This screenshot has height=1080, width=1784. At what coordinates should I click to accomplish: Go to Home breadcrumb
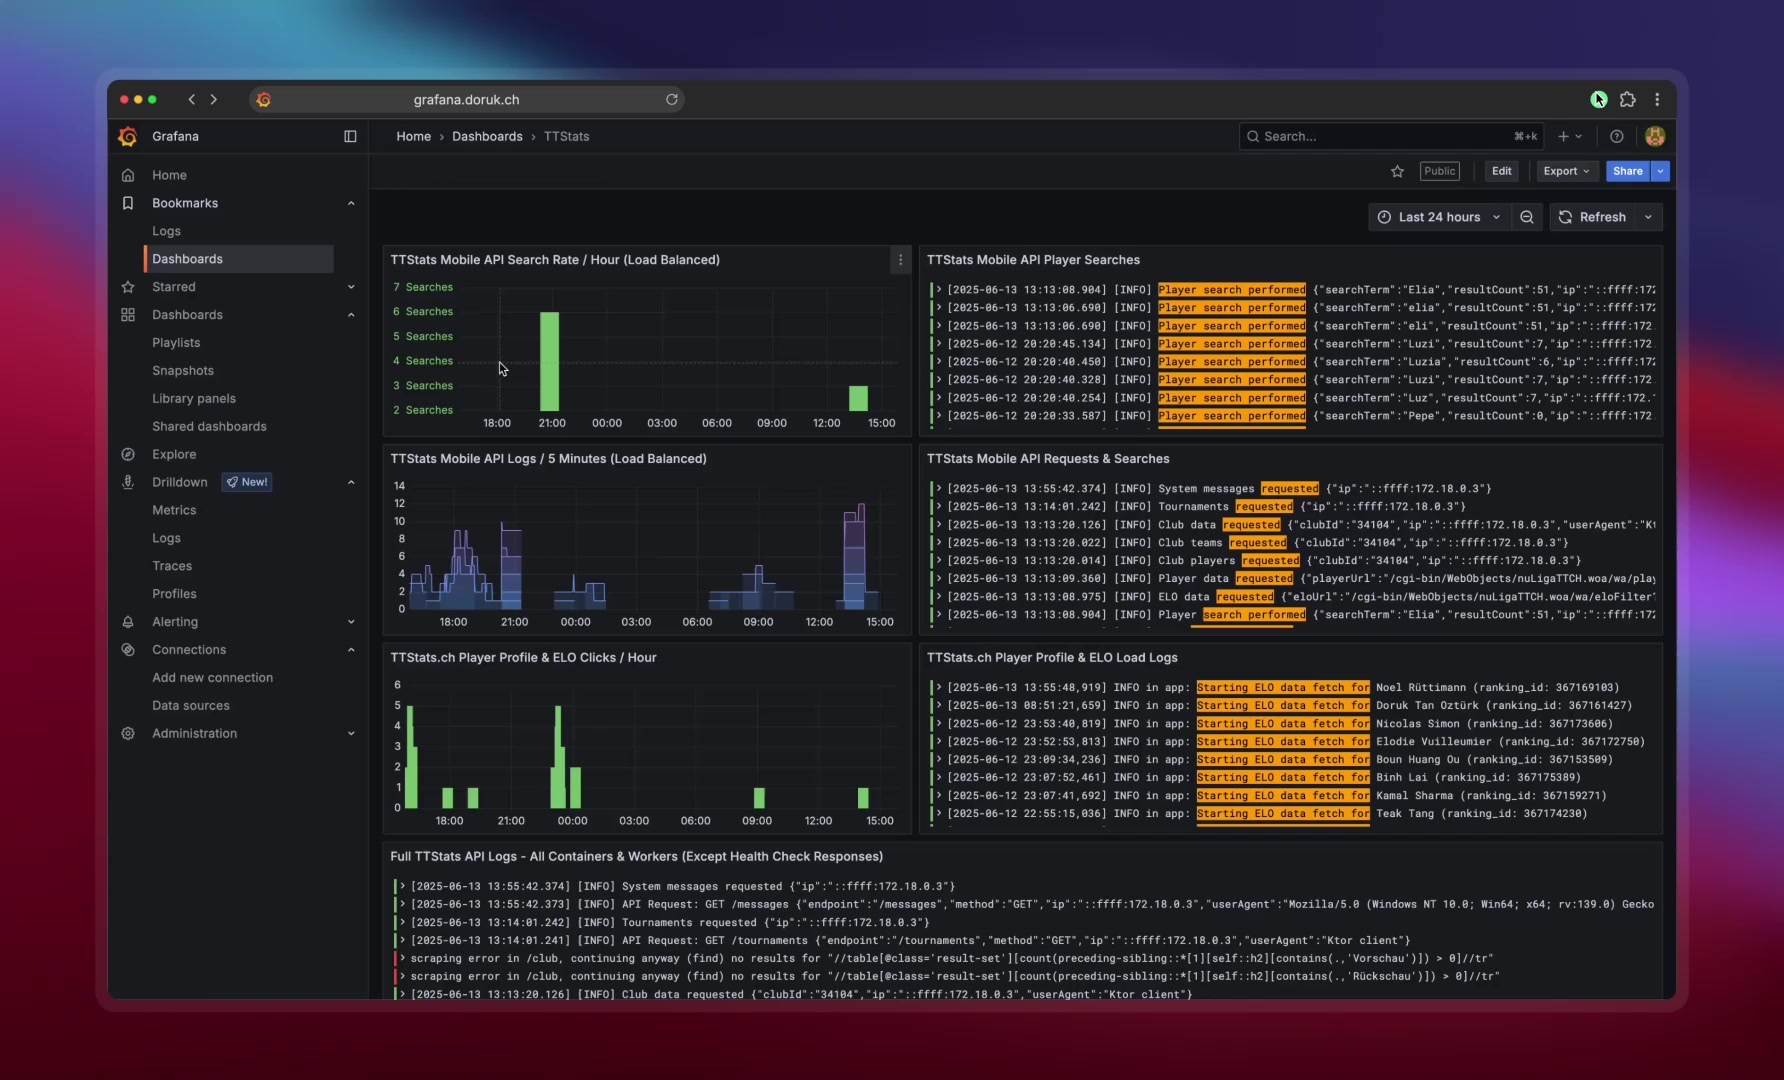click(x=413, y=137)
